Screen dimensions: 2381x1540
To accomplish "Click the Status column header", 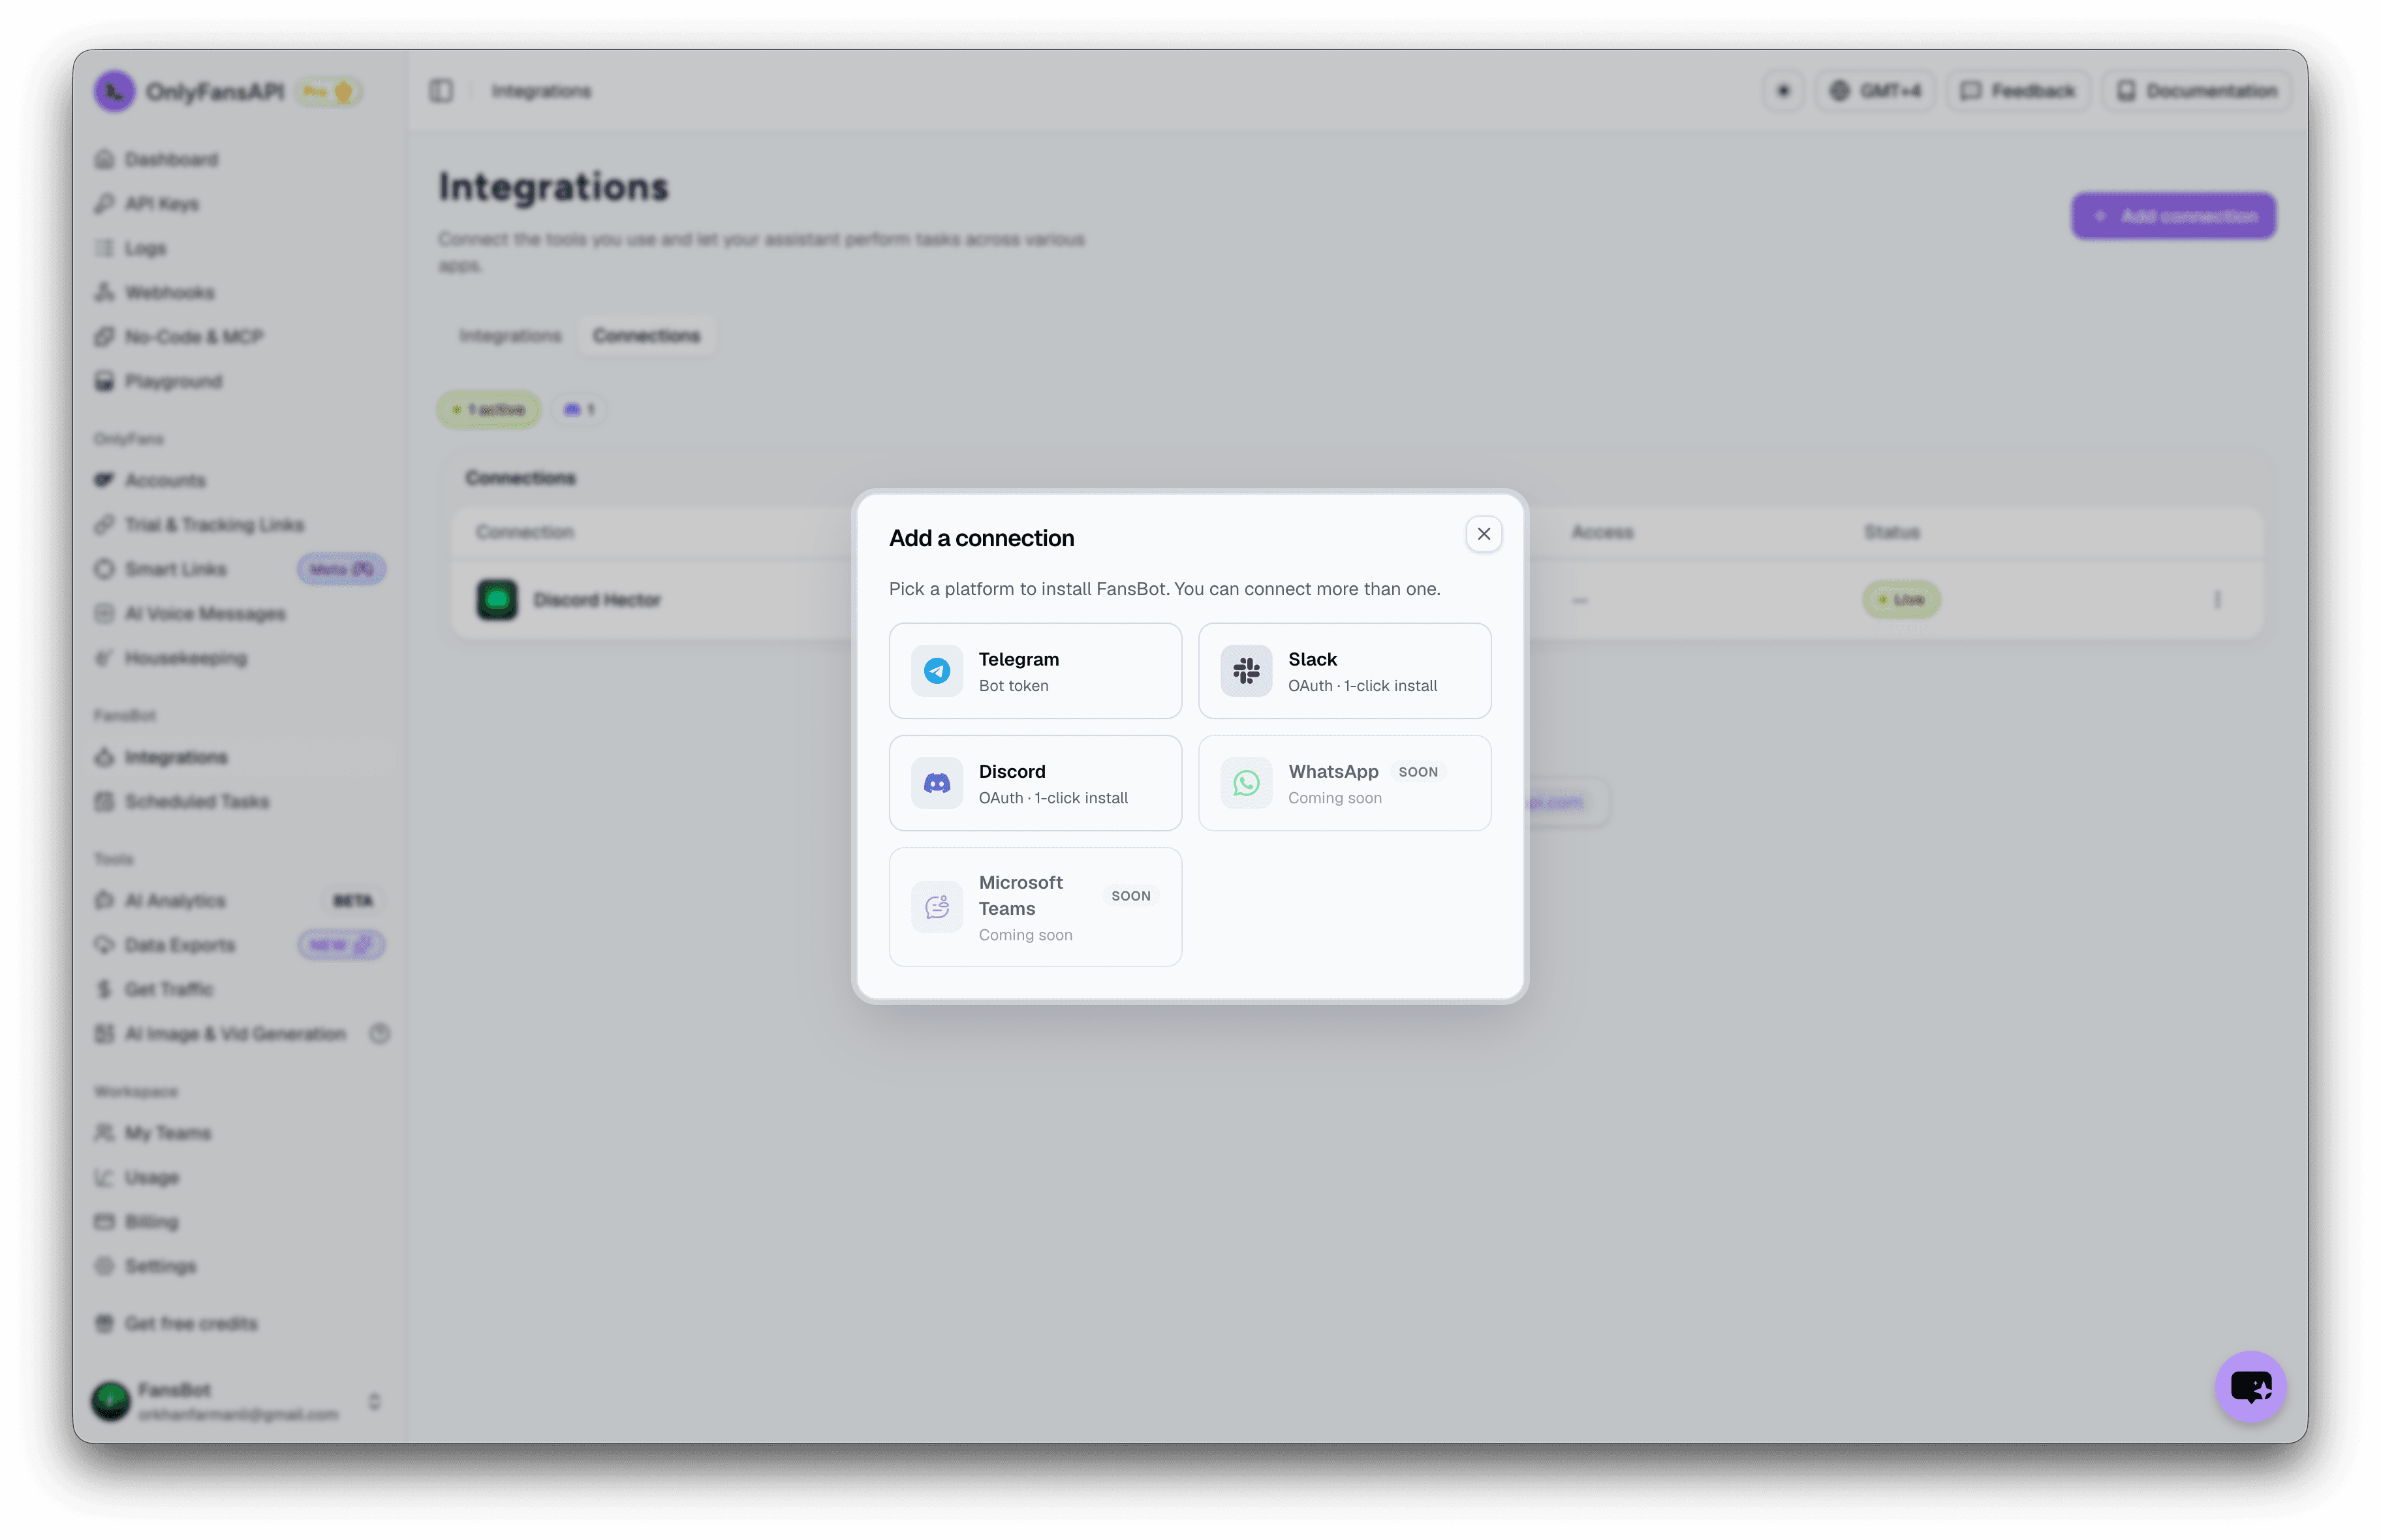I will click(x=1891, y=532).
